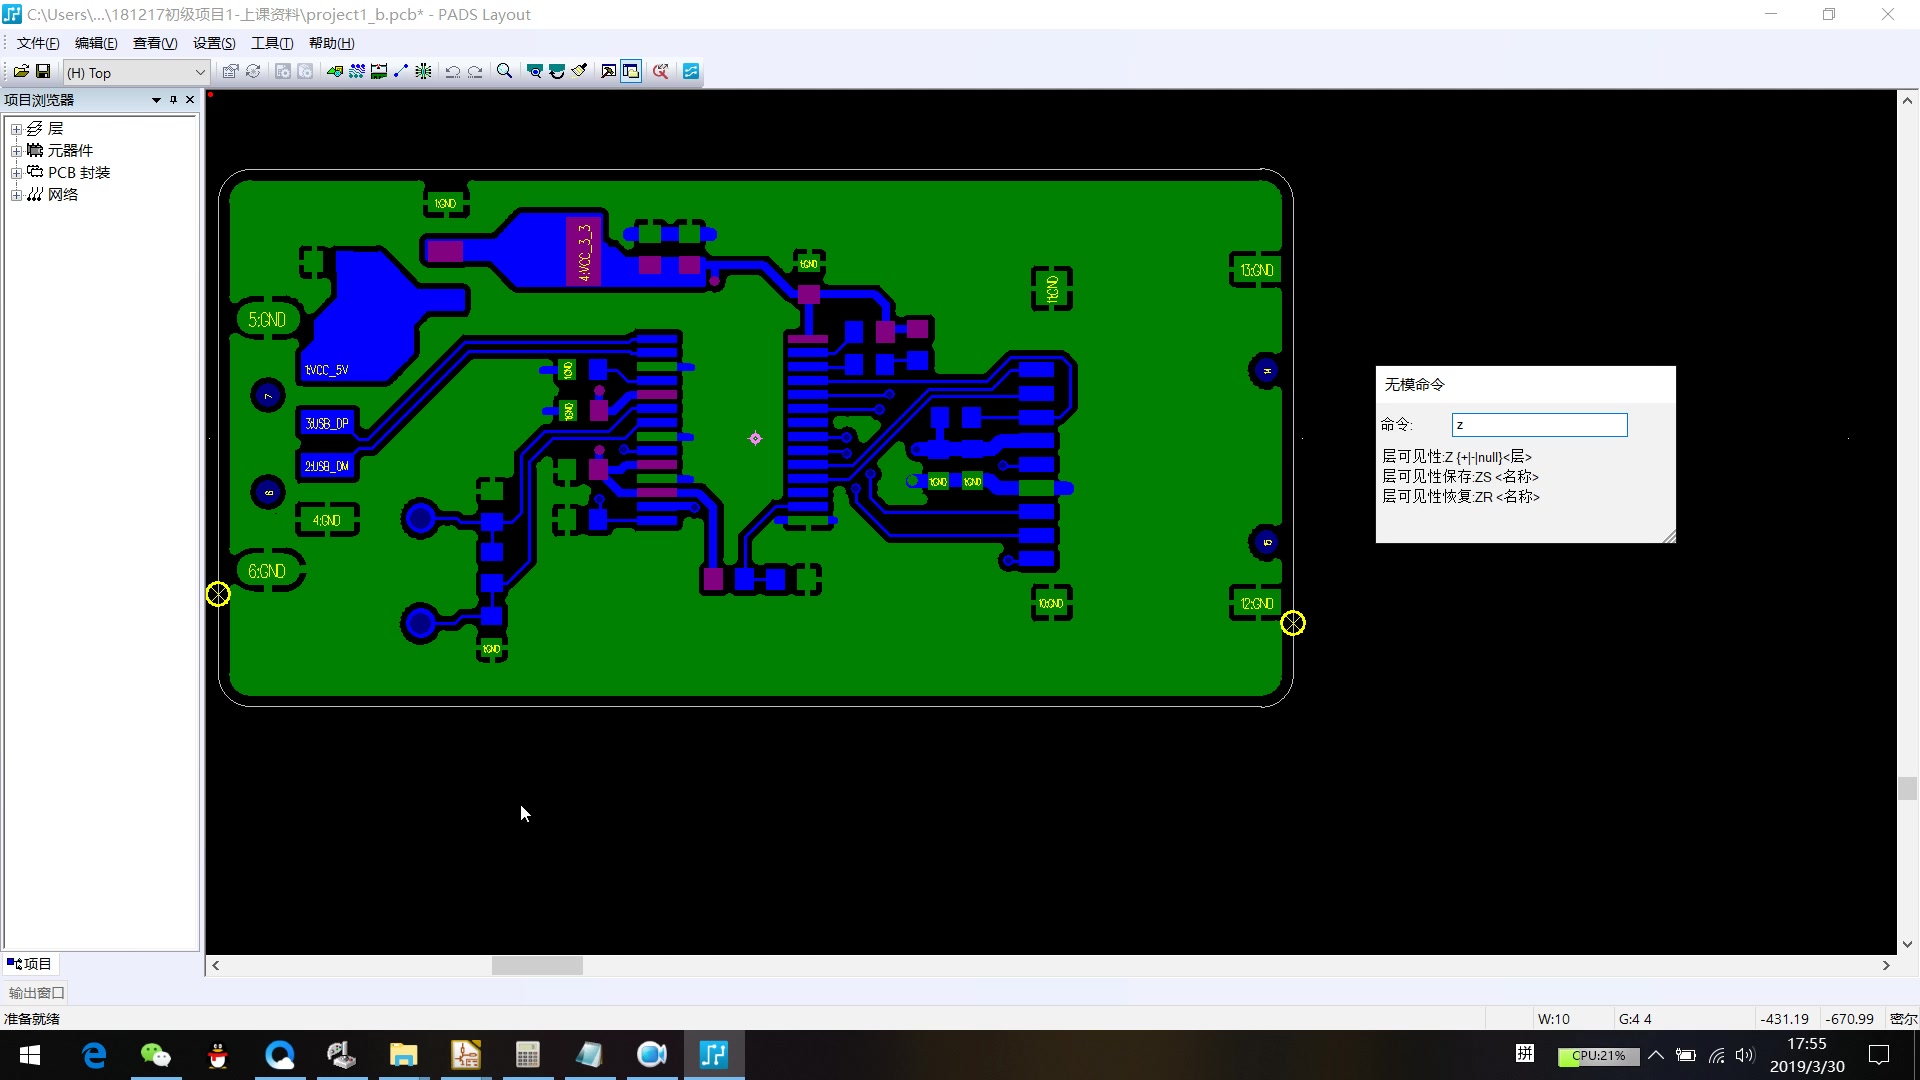Expand the 层 tree node
Screen dimensions: 1920x1080
pos(16,129)
